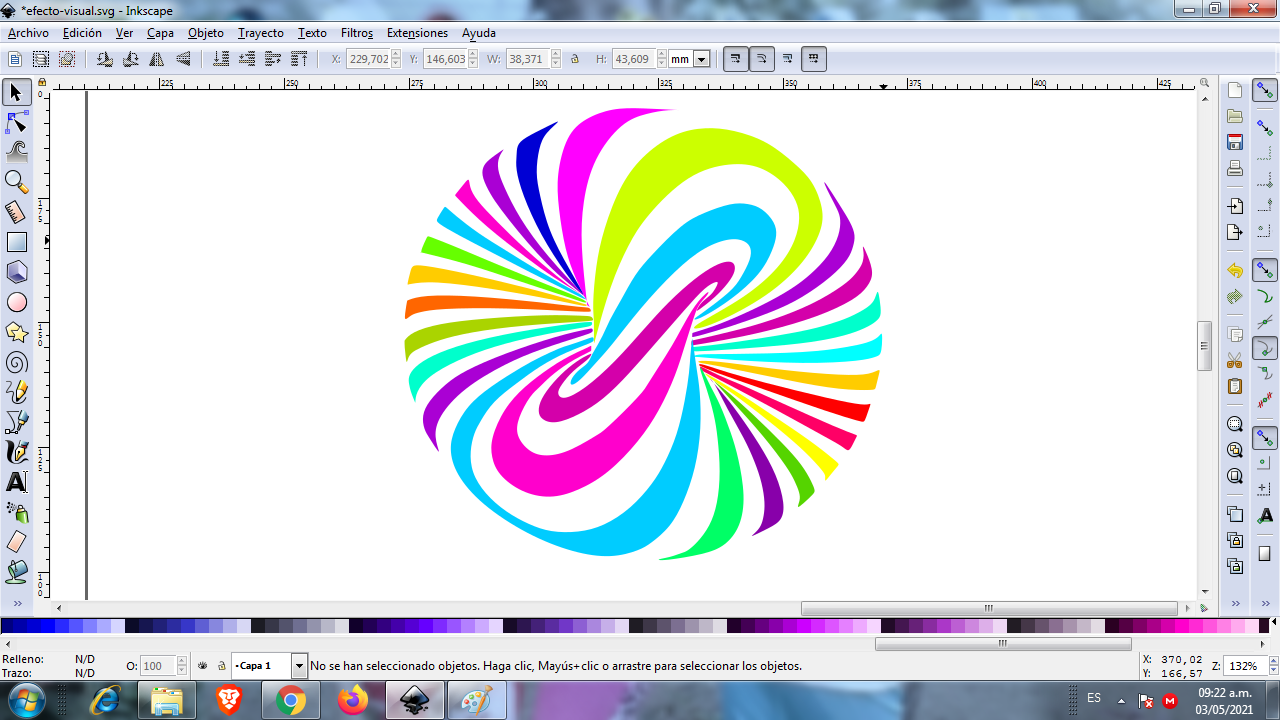Flip selection vertically
The height and width of the screenshot is (720, 1280).
(x=183, y=59)
